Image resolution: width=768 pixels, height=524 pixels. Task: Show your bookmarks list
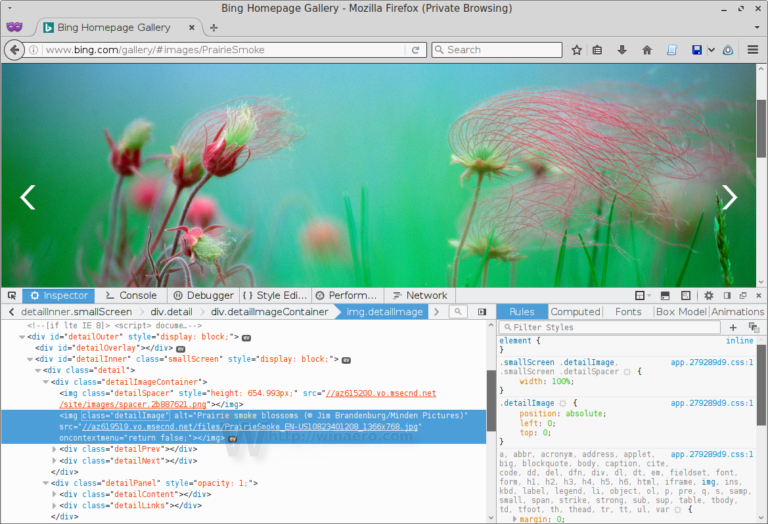coord(597,50)
